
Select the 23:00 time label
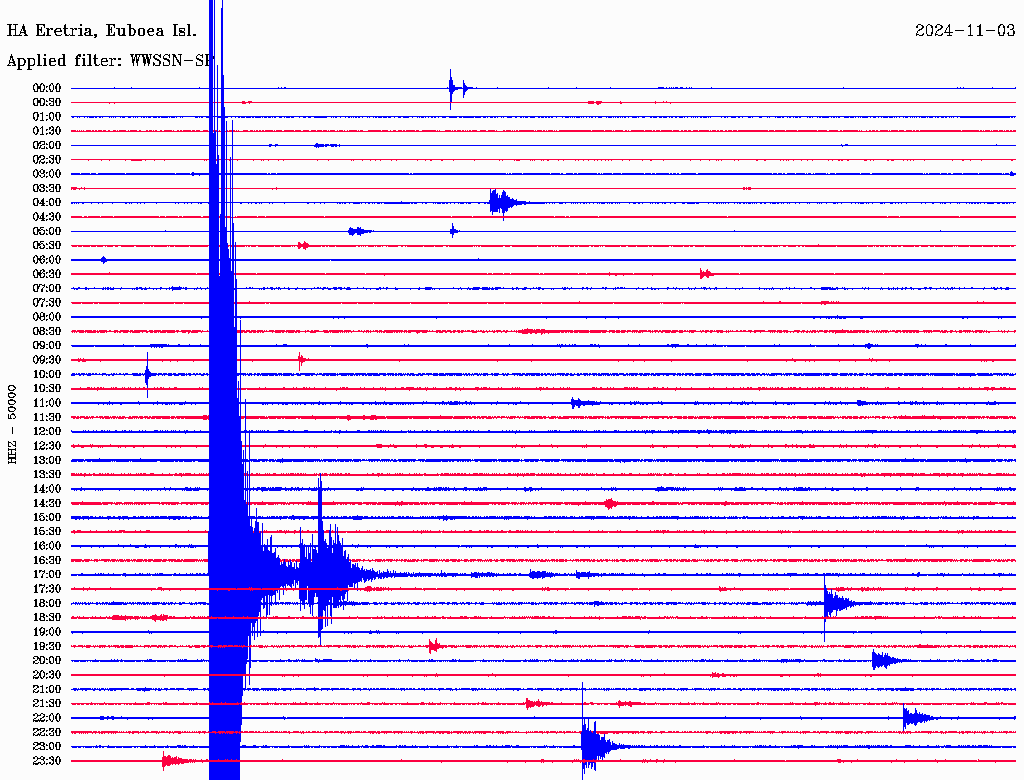pyautogui.click(x=47, y=747)
